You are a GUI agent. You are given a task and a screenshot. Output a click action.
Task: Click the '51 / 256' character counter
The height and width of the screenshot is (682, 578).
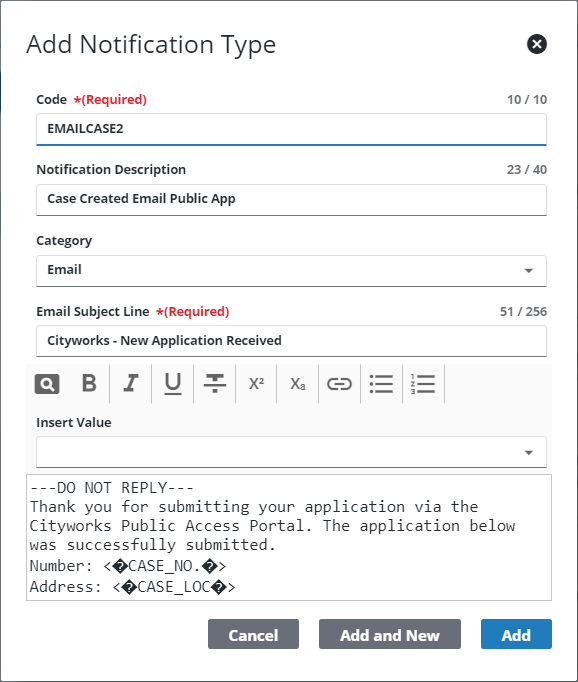523,311
